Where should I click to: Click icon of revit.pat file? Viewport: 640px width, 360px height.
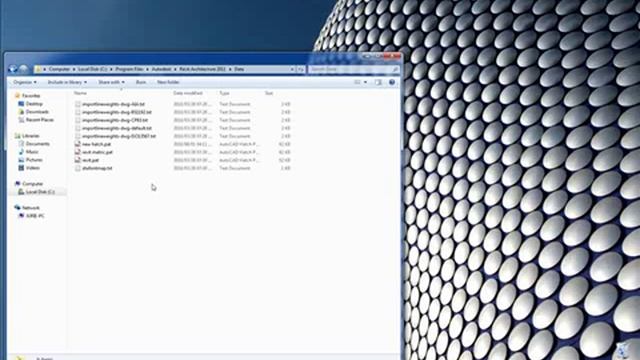click(x=78, y=160)
